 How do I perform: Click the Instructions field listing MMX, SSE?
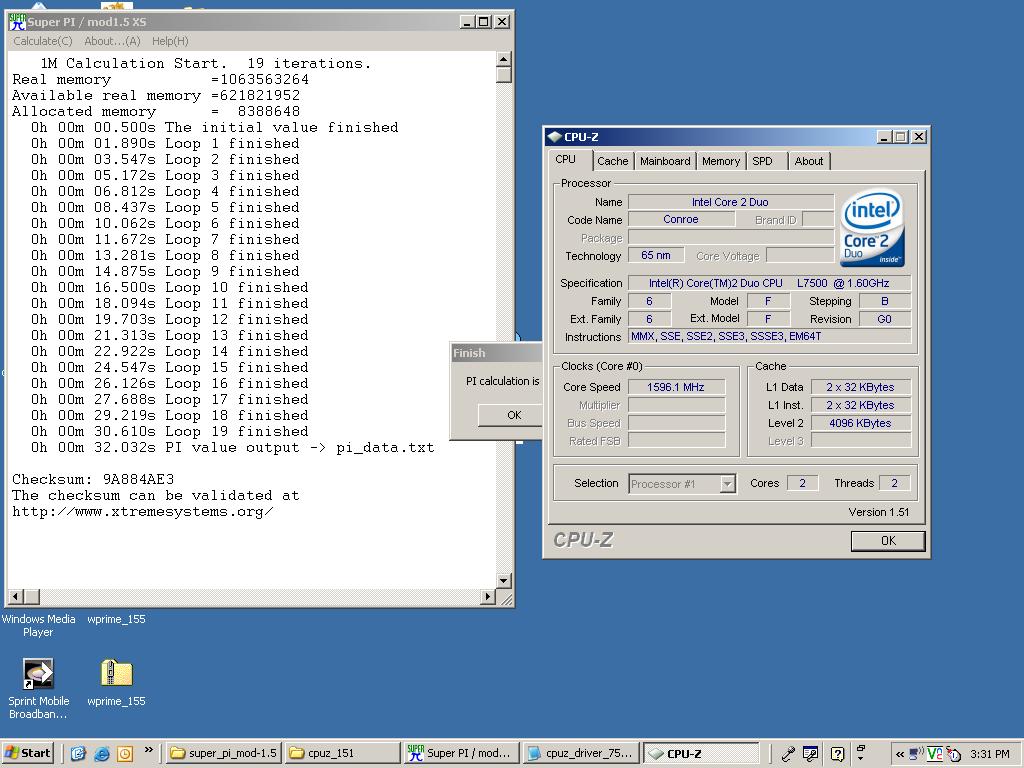point(769,337)
